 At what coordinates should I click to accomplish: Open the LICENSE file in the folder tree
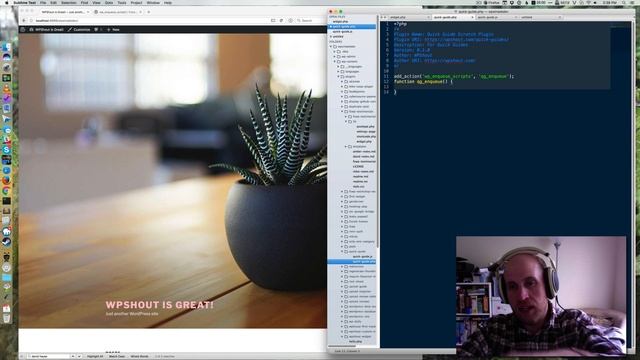(x=358, y=167)
